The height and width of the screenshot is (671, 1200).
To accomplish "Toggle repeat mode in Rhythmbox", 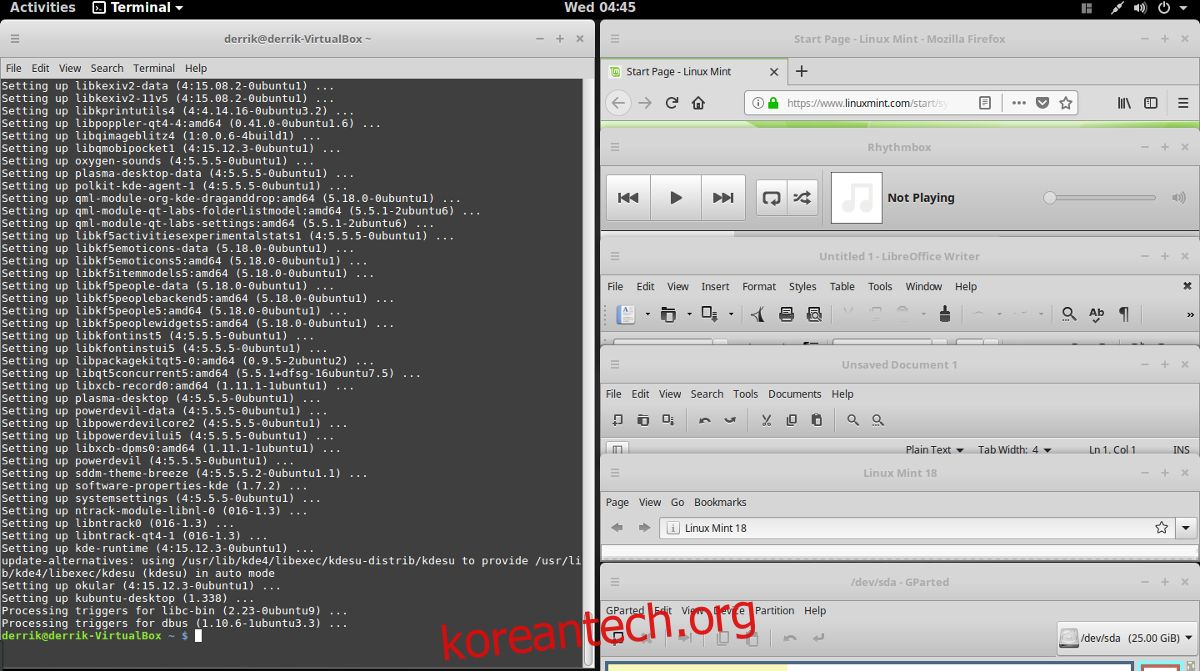I will pos(771,198).
